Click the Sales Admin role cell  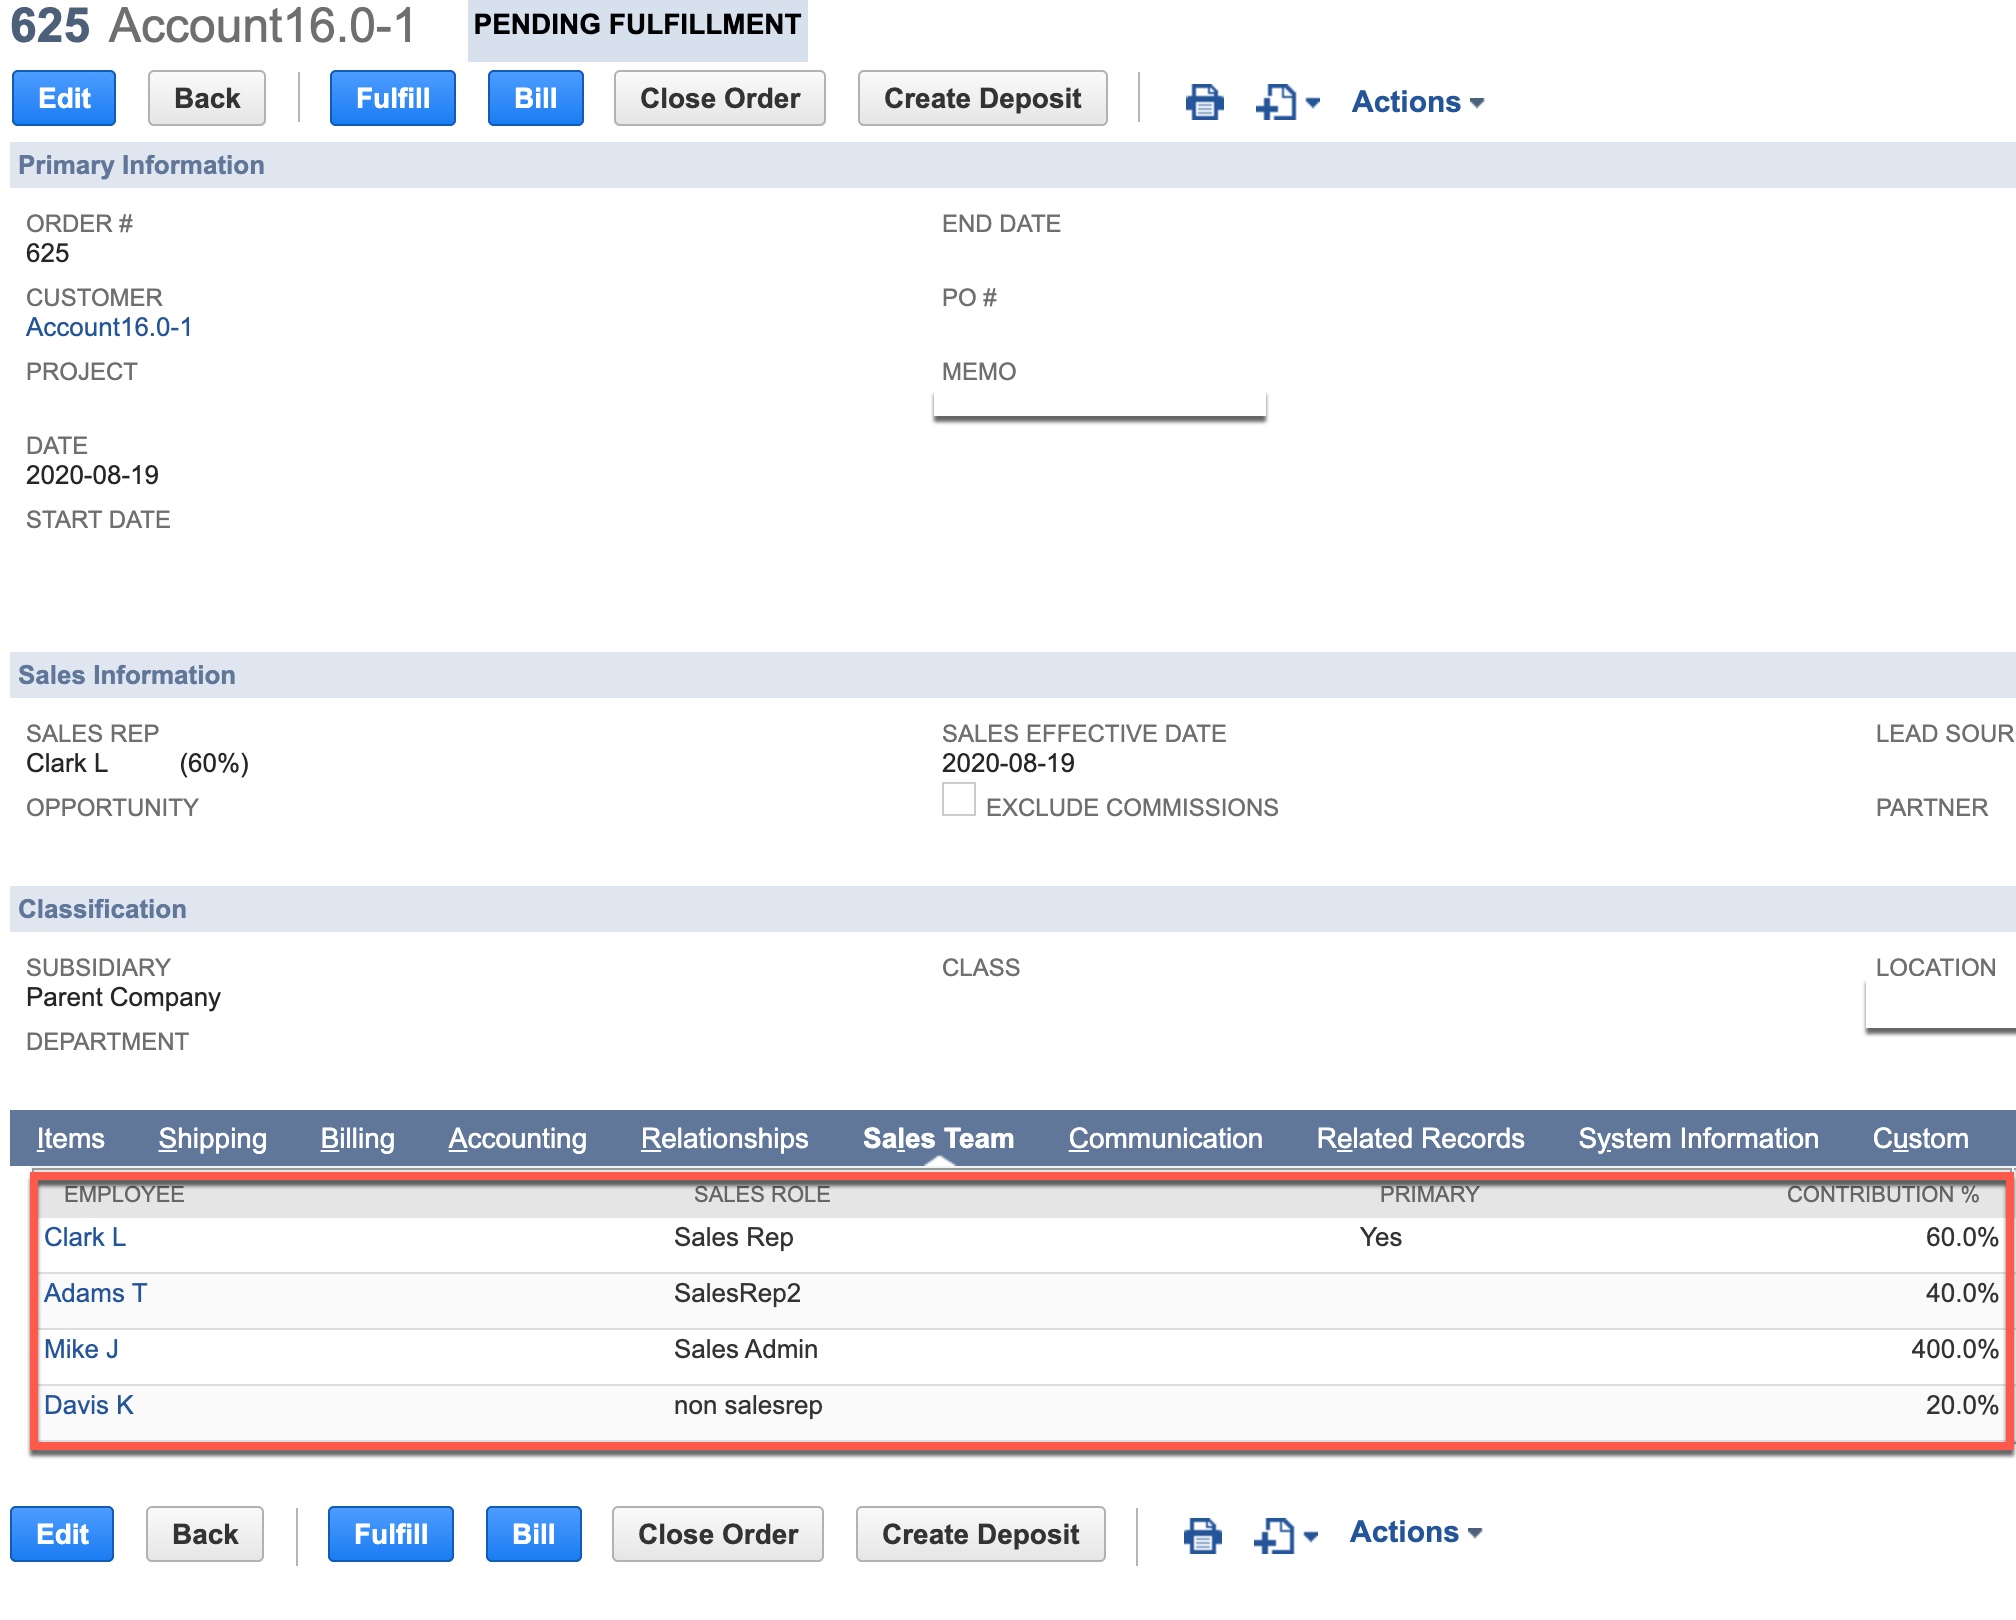click(x=746, y=1349)
